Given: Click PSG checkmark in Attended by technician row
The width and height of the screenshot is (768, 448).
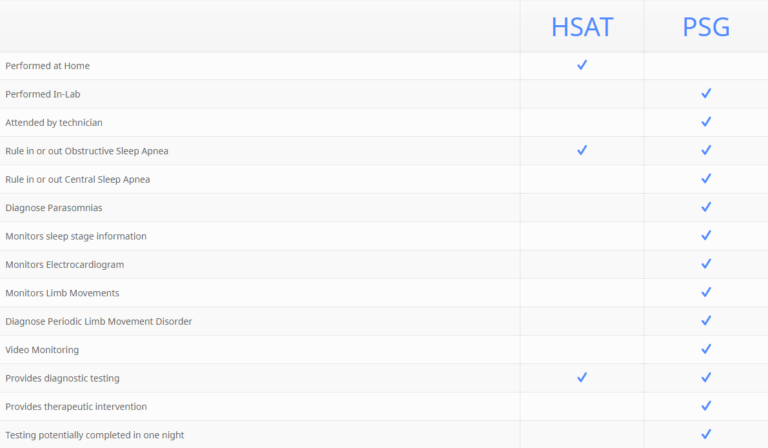Looking at the screenshot, I should point(706,122).
